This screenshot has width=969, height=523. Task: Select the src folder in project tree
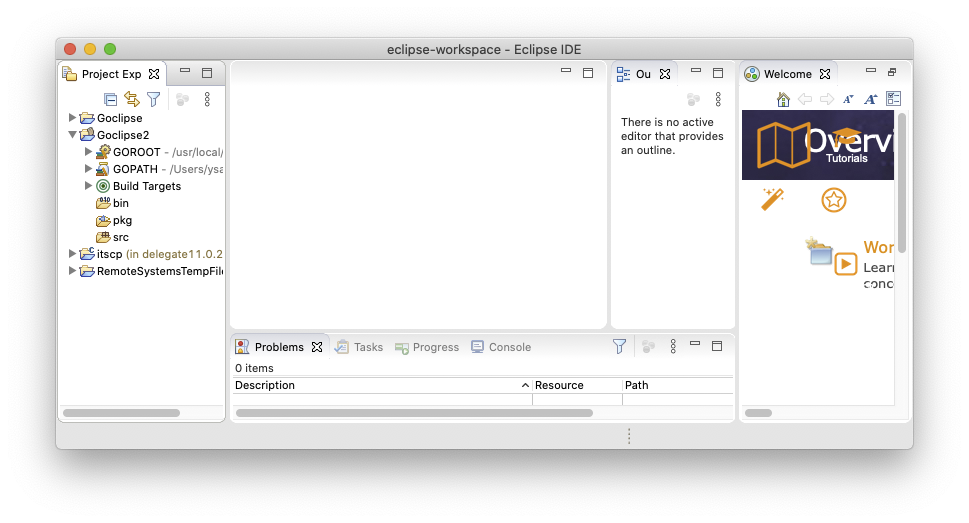pos(120,237)
